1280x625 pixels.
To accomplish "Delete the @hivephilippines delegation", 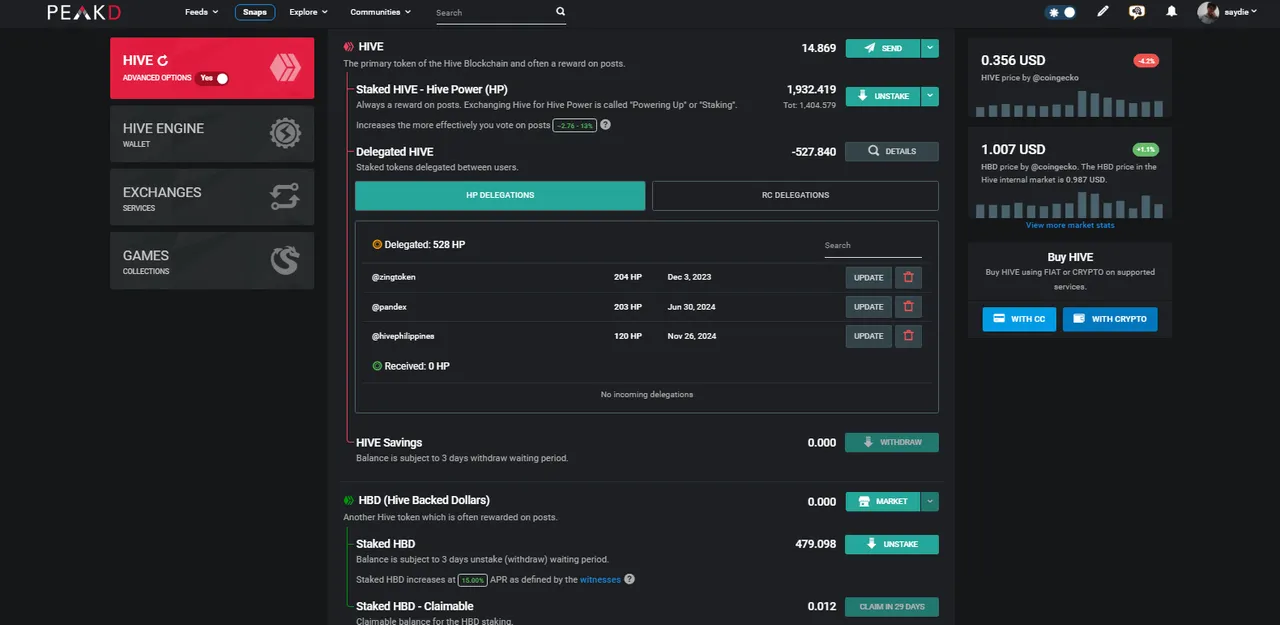I will point(908,336).
